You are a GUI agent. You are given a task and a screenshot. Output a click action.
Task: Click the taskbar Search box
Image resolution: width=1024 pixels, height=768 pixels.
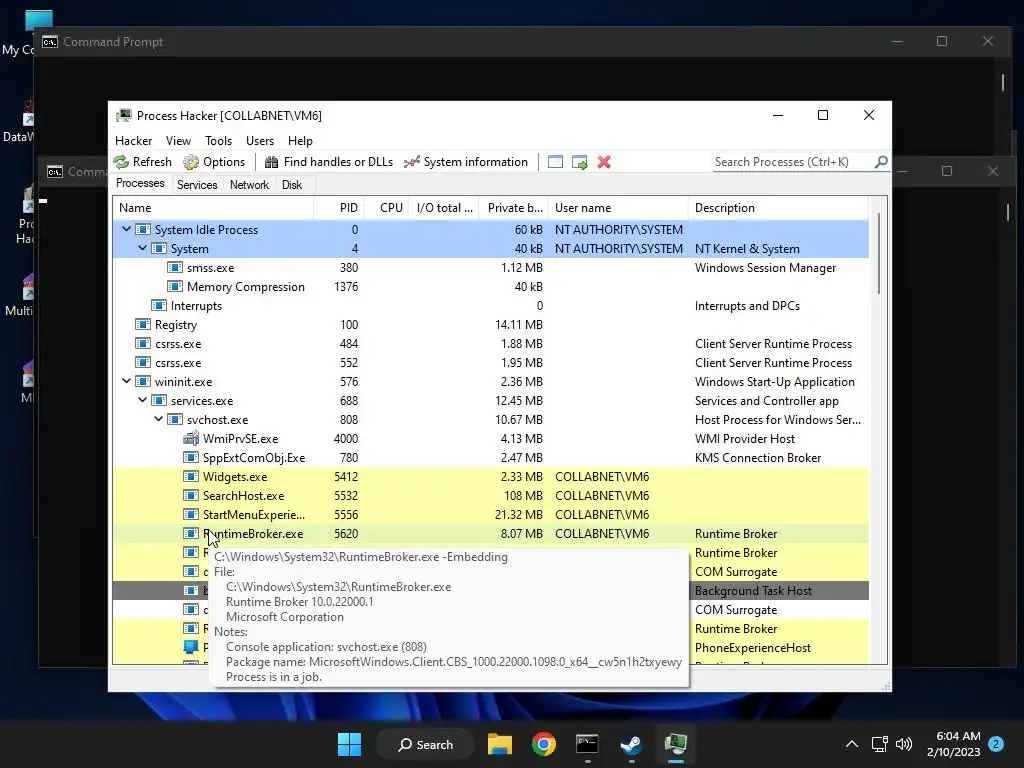(x=425, y=744)
